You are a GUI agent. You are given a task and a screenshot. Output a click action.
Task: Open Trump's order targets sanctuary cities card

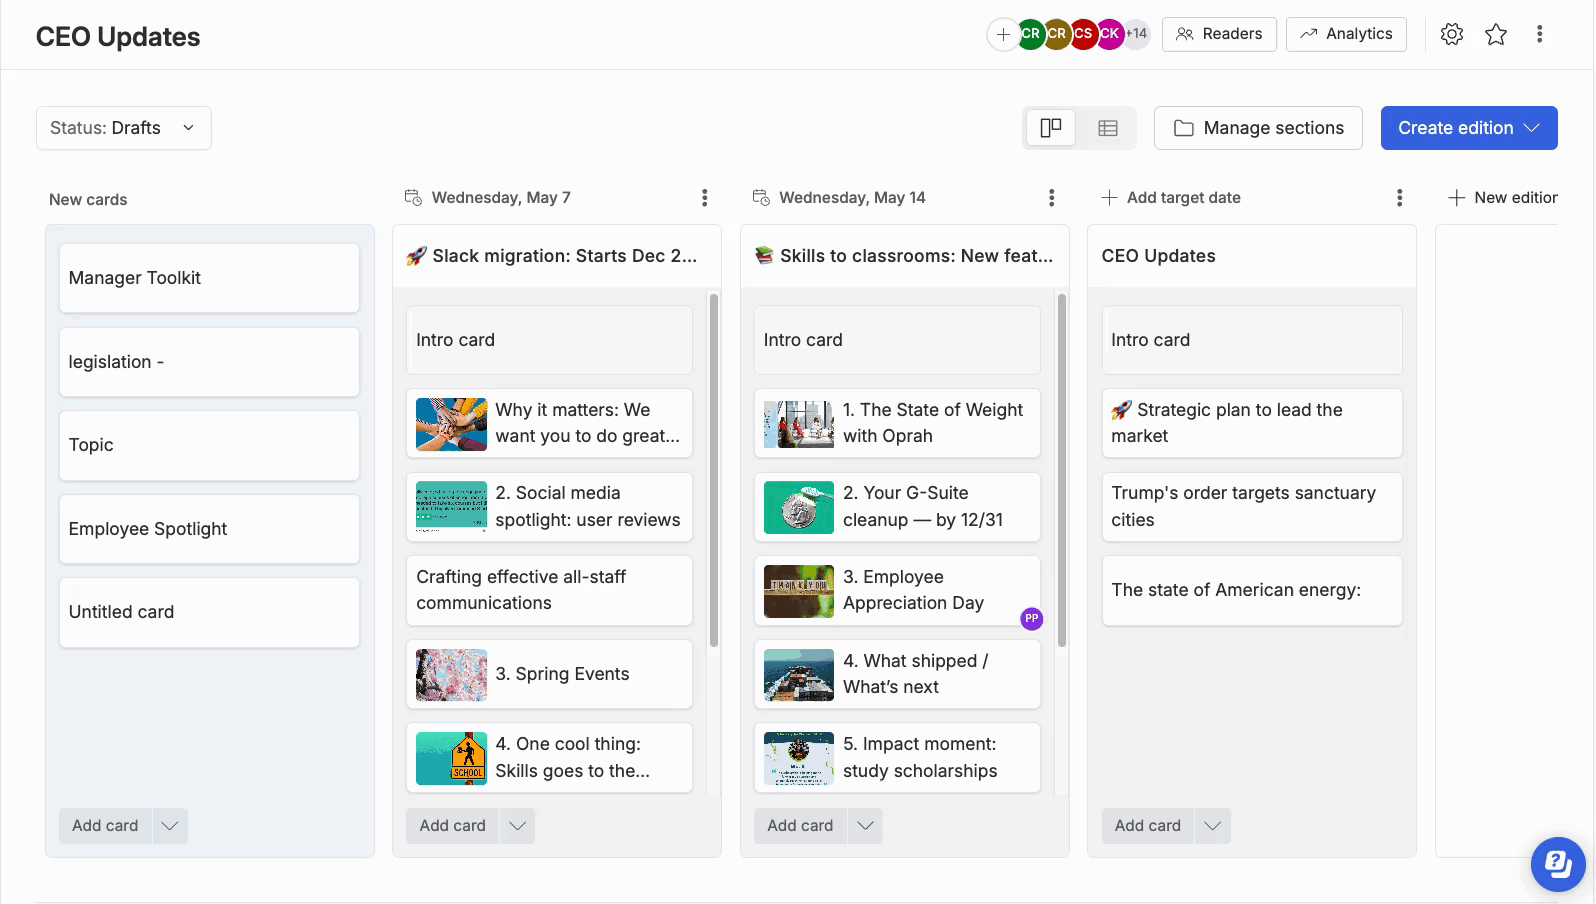1252,507
